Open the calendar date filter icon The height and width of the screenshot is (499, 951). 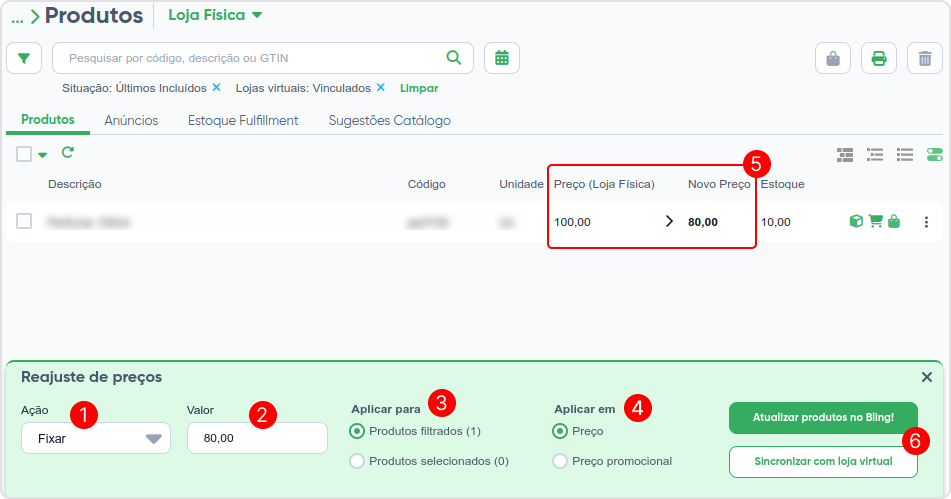click(502, 58)
